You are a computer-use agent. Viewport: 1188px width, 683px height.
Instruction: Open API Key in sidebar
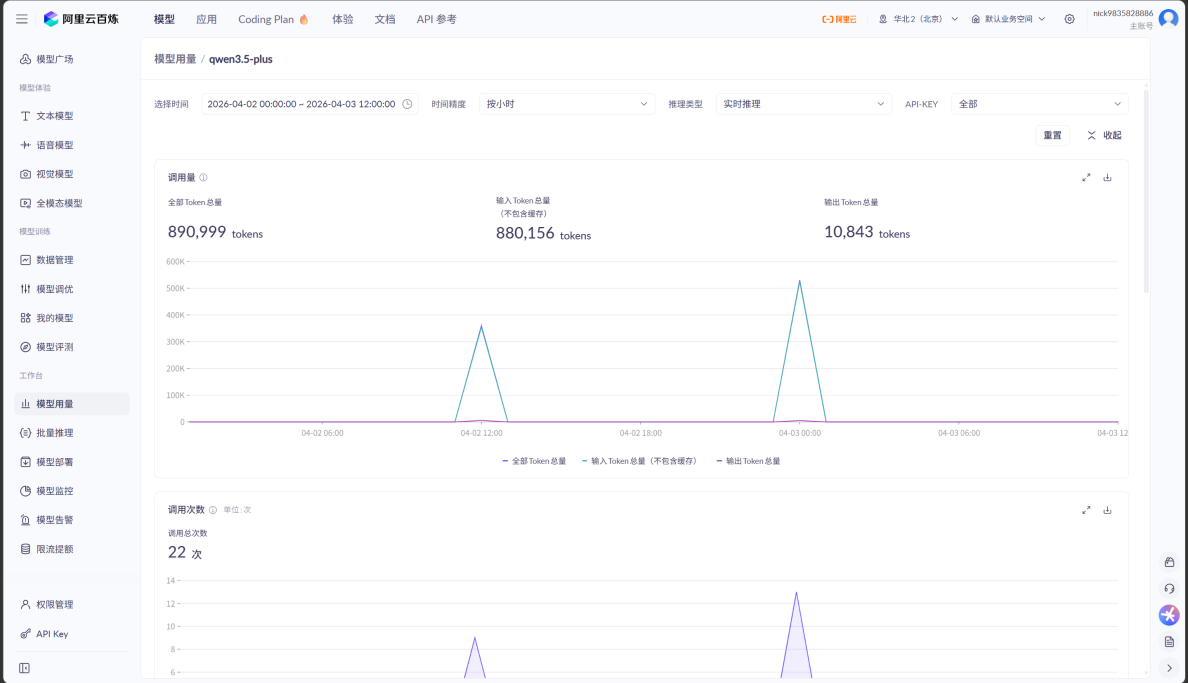pos(72,634)
